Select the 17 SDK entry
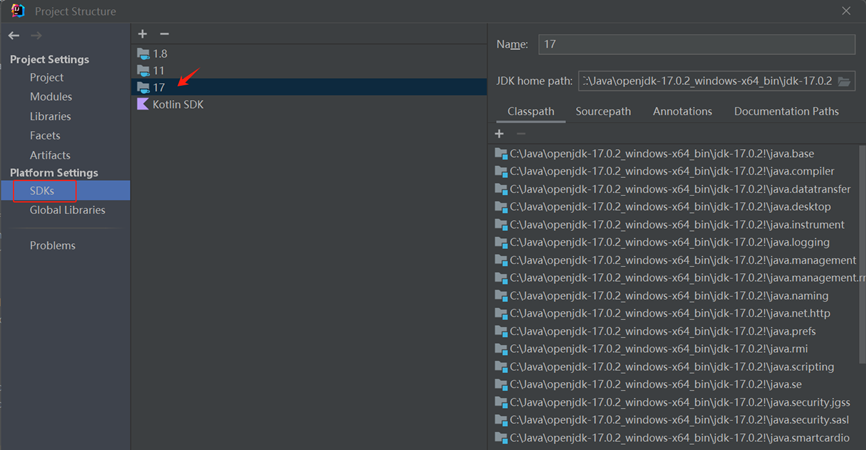Image resolution: width=866 pixels, height=450 pixels. coord(309,87)
